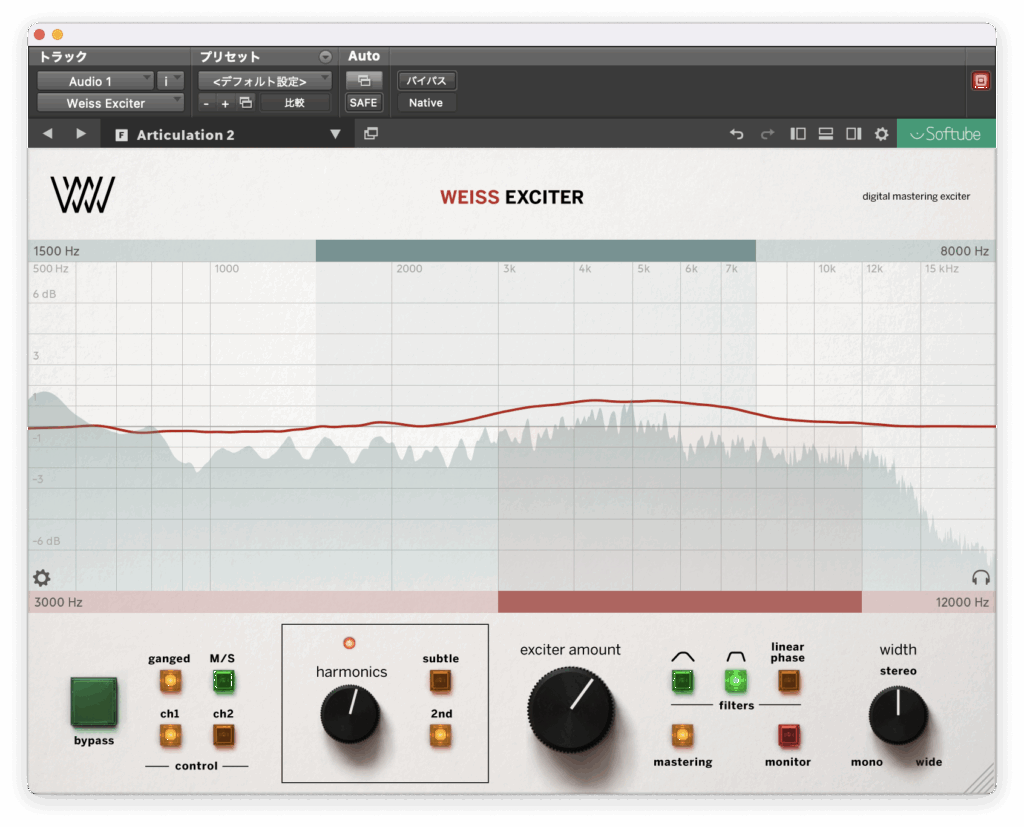1024x827 pixels.
Task: Toggle the subtle harmonics button
Action: 441,681
